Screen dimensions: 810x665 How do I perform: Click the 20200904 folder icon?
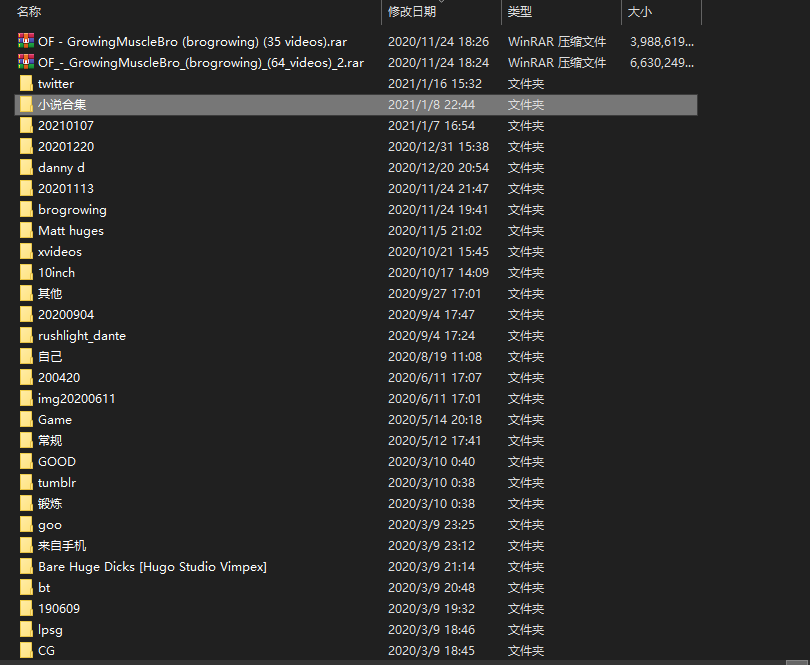point(26,315)
